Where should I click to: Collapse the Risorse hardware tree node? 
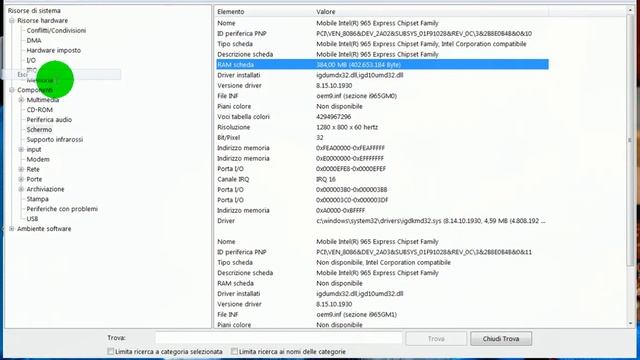(12, 20)
